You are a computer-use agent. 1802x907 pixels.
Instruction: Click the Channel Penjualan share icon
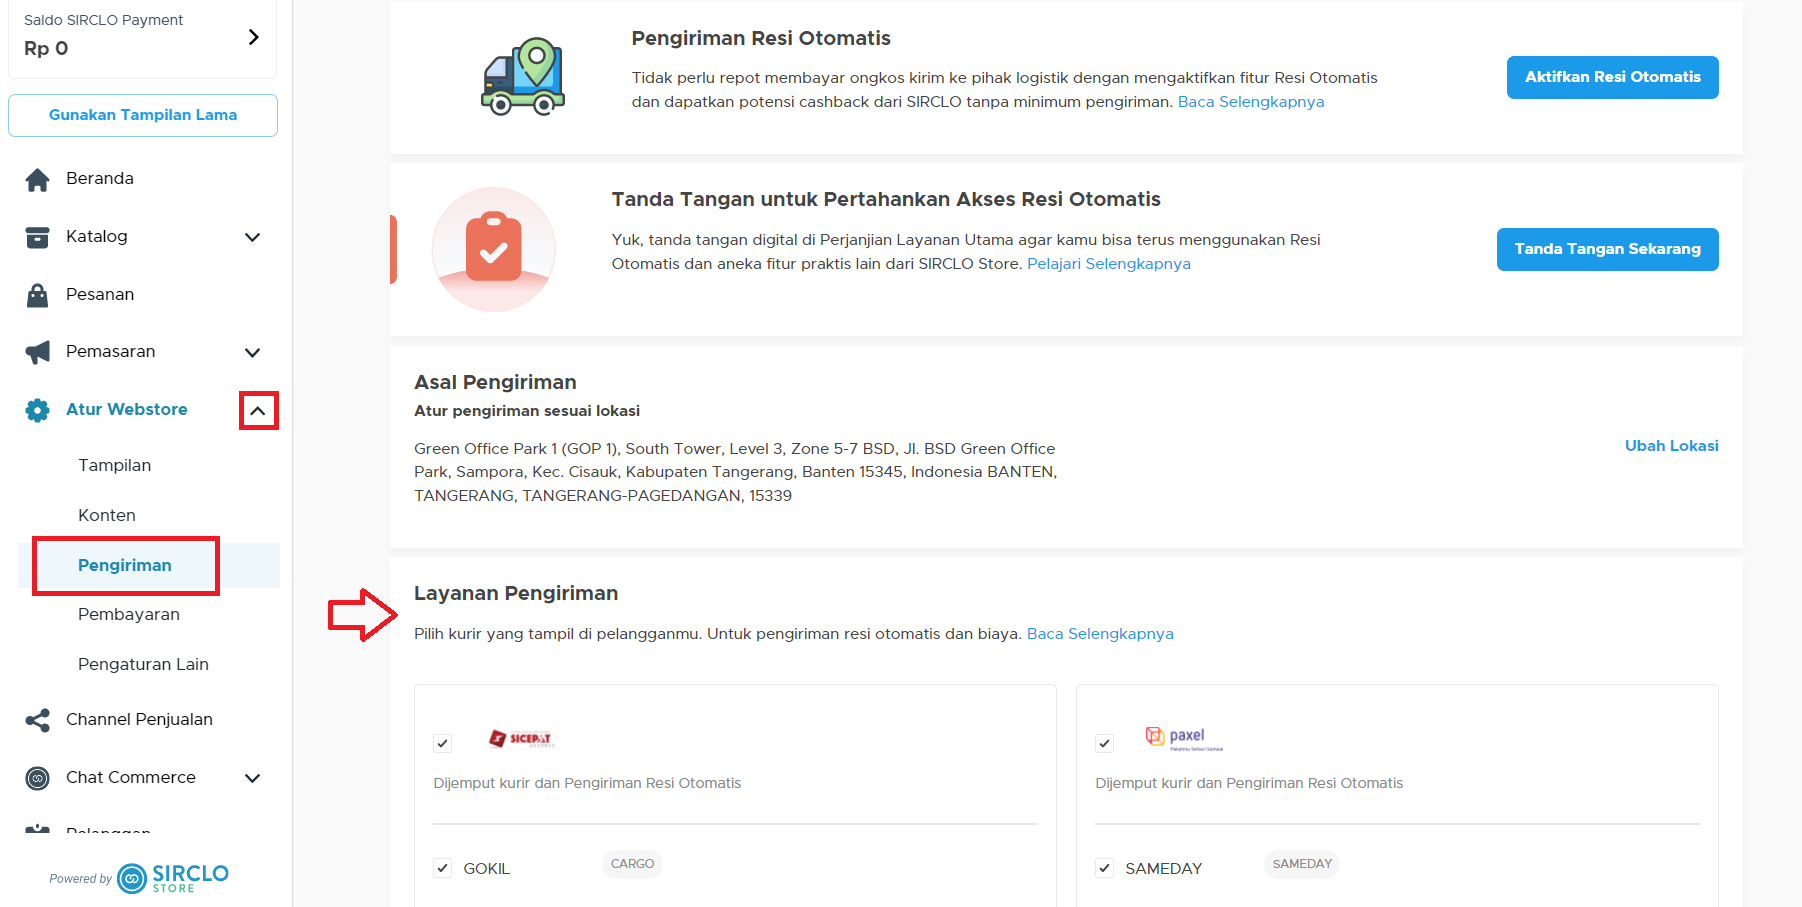(37, 720)
